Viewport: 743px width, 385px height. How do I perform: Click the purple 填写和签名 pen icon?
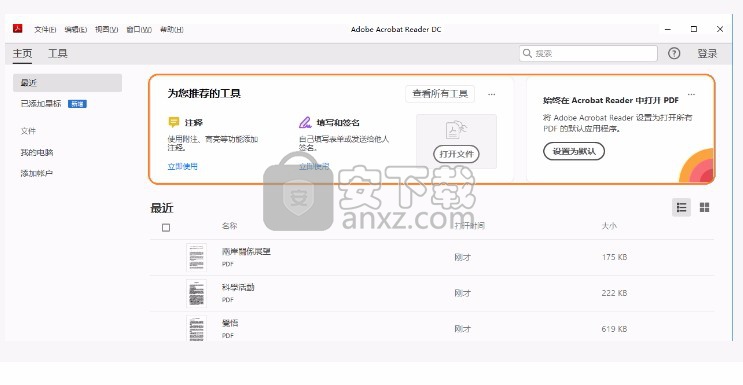click(305, 122)
